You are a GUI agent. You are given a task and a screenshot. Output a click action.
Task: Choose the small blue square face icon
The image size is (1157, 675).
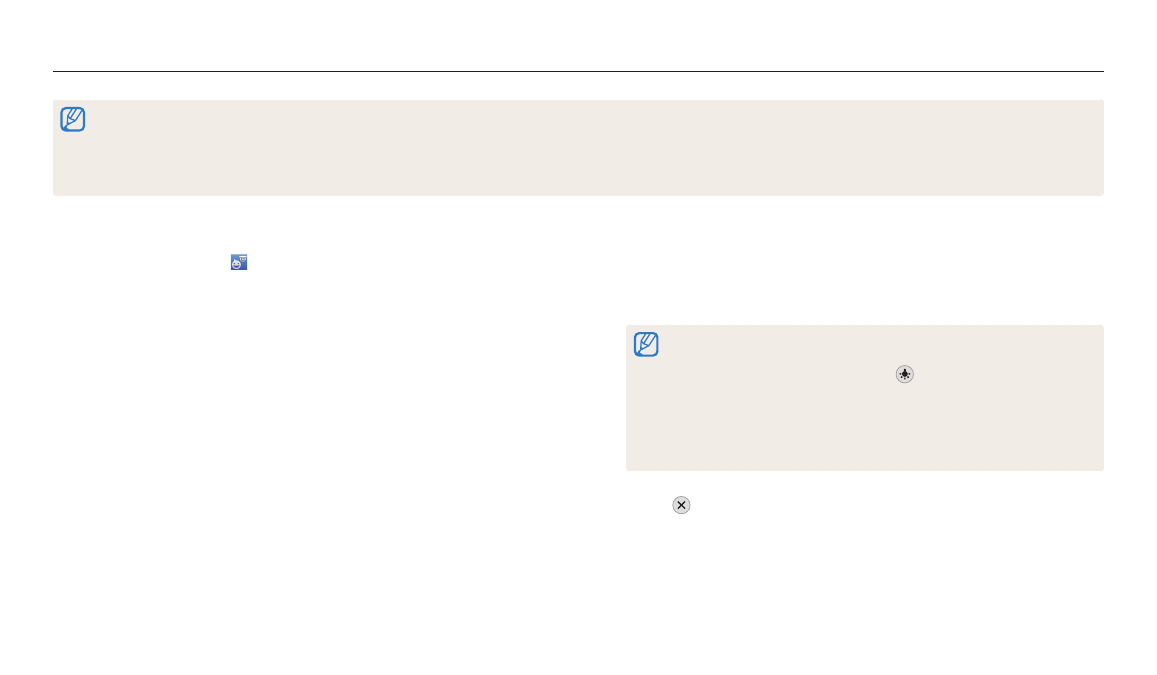coord(238,262)
